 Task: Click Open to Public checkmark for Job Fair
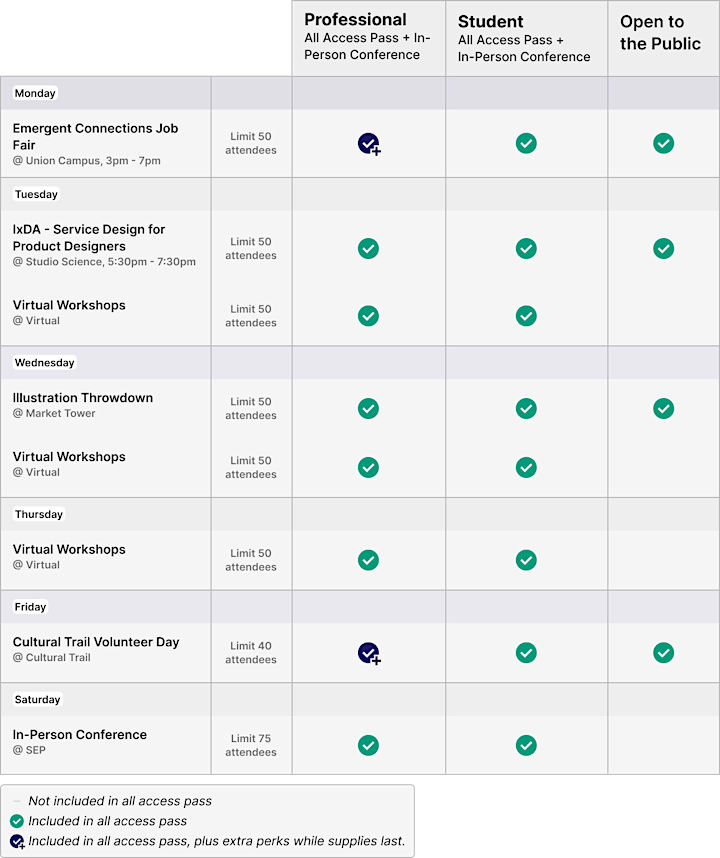tap(664, 143)
